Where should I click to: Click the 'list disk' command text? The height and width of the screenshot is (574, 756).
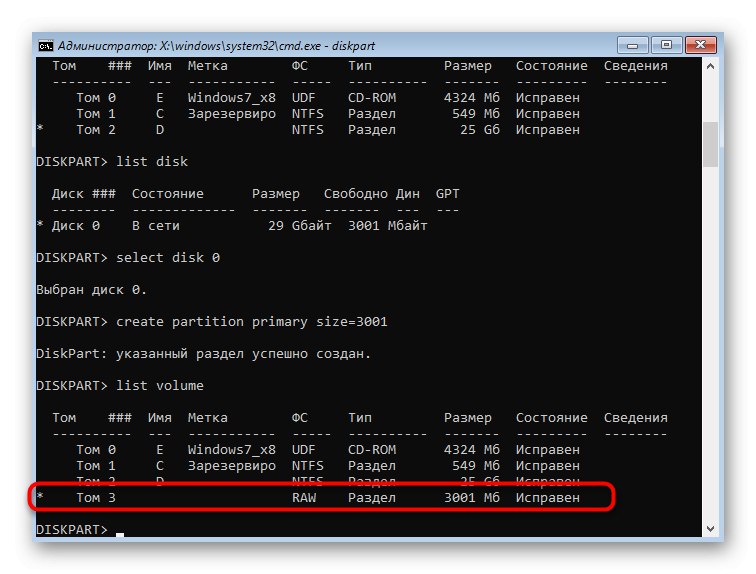tap(152, 161)
